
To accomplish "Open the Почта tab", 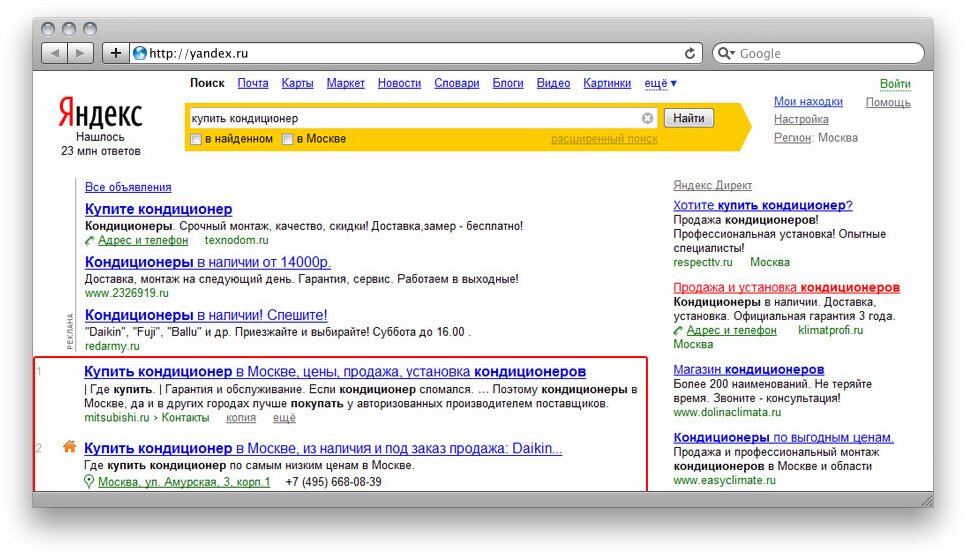I will click(x=253, y=83).
